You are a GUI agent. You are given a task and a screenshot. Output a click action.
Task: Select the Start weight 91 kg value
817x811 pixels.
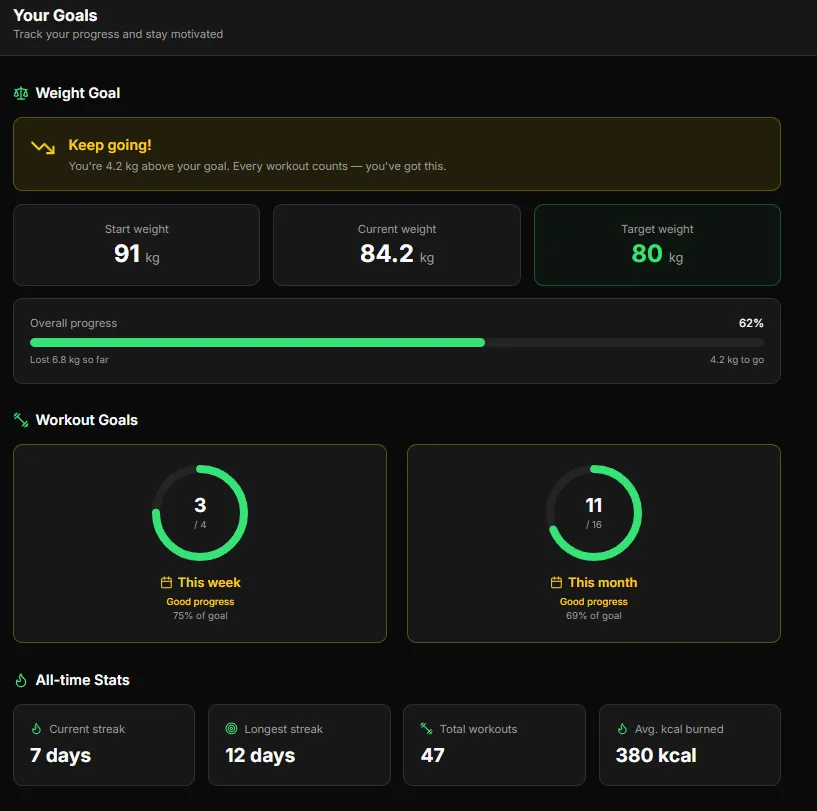pyautogui.click(x=137, y=254)
